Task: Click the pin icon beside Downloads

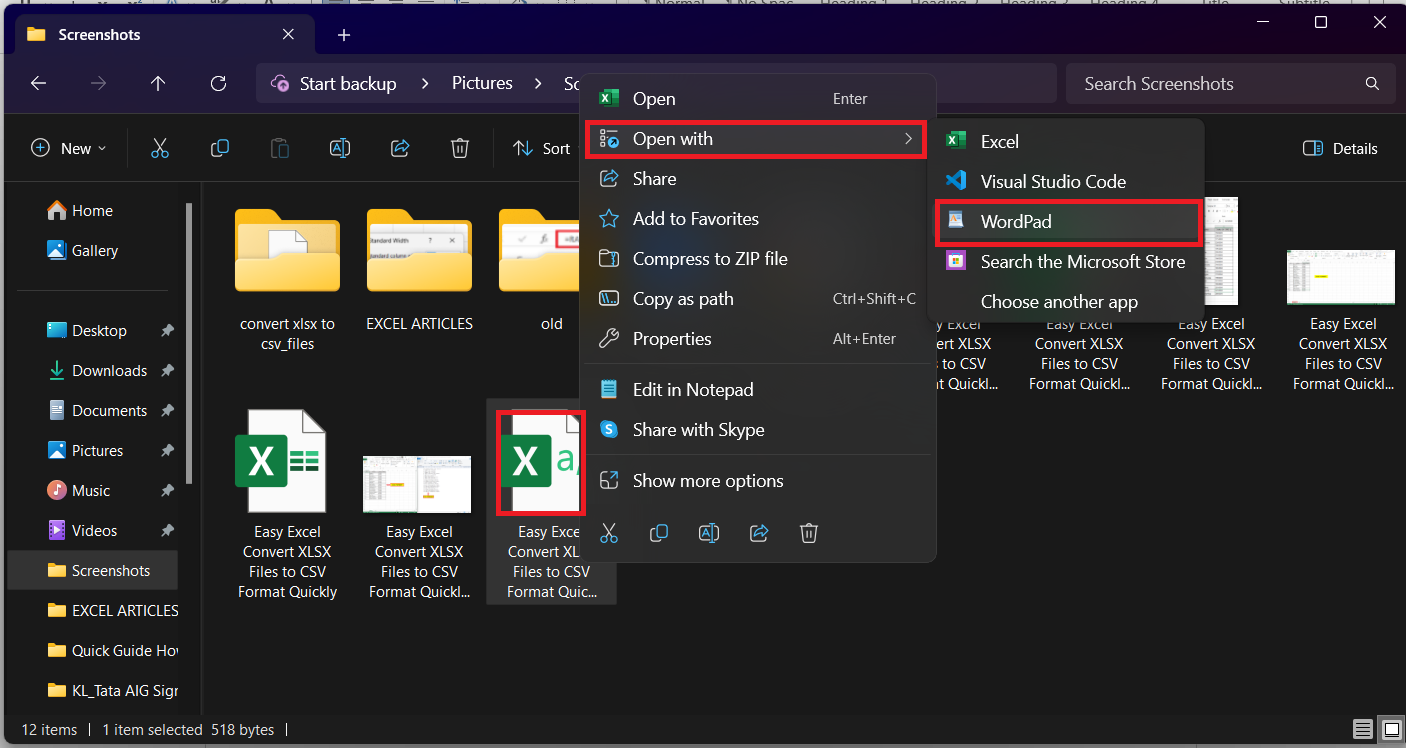Action: pyautogui.click(x=167, y=371)
